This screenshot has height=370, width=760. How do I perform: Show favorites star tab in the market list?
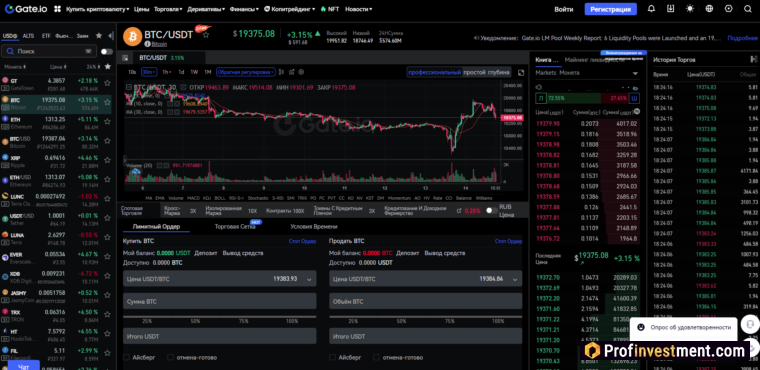pyautogui.click(x=99, y=35)
